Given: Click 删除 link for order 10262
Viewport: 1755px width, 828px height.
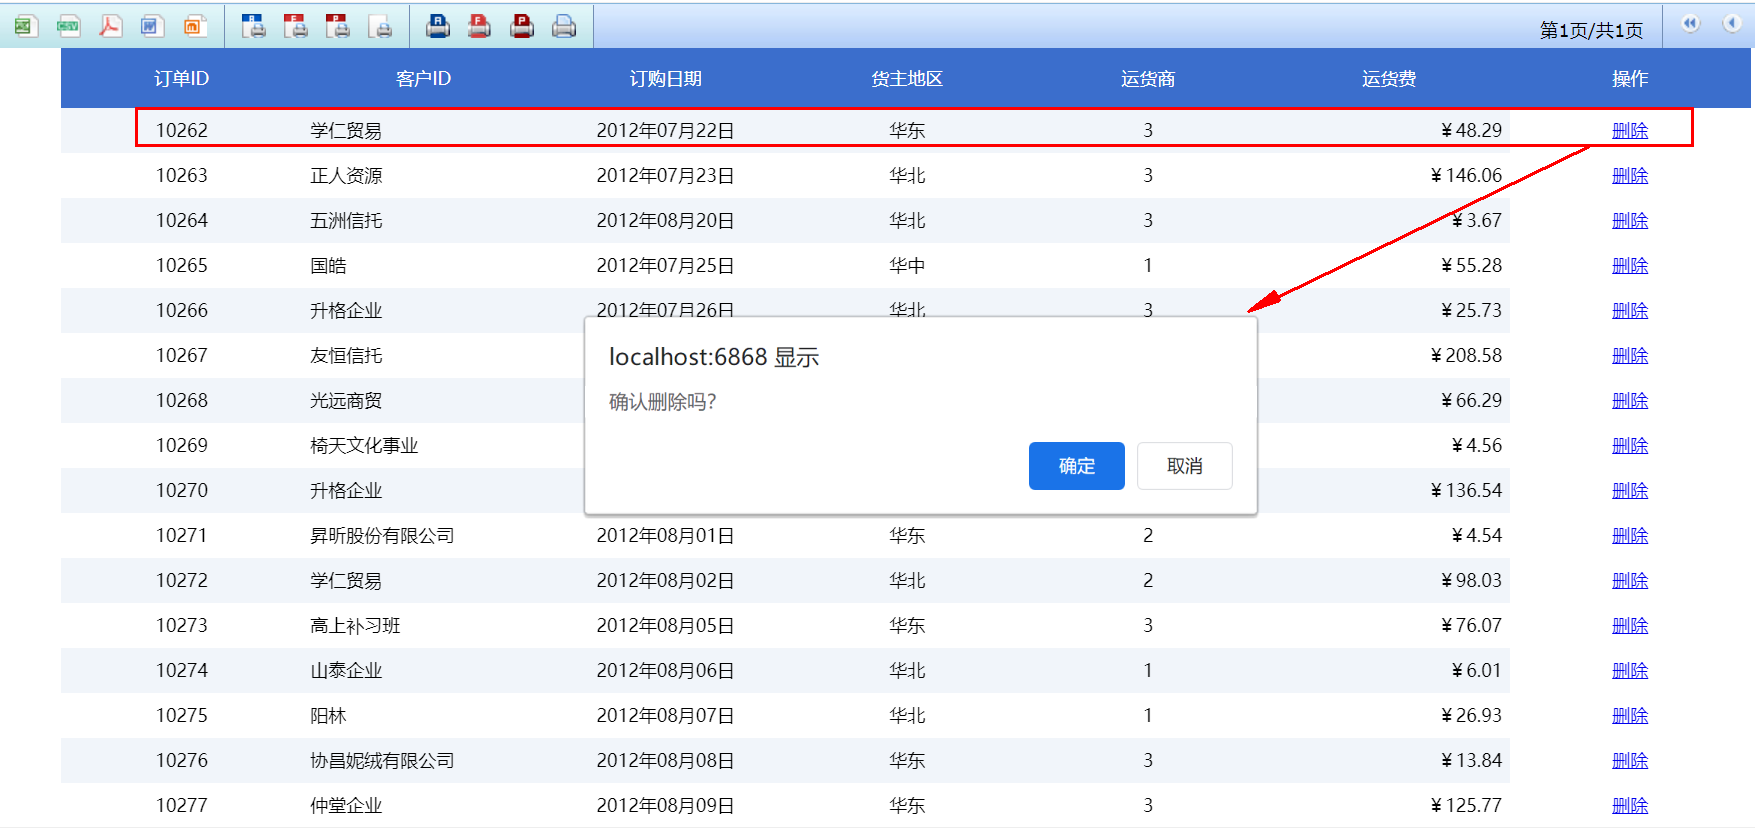Looking at the screenshot, I should point(1629,130).
